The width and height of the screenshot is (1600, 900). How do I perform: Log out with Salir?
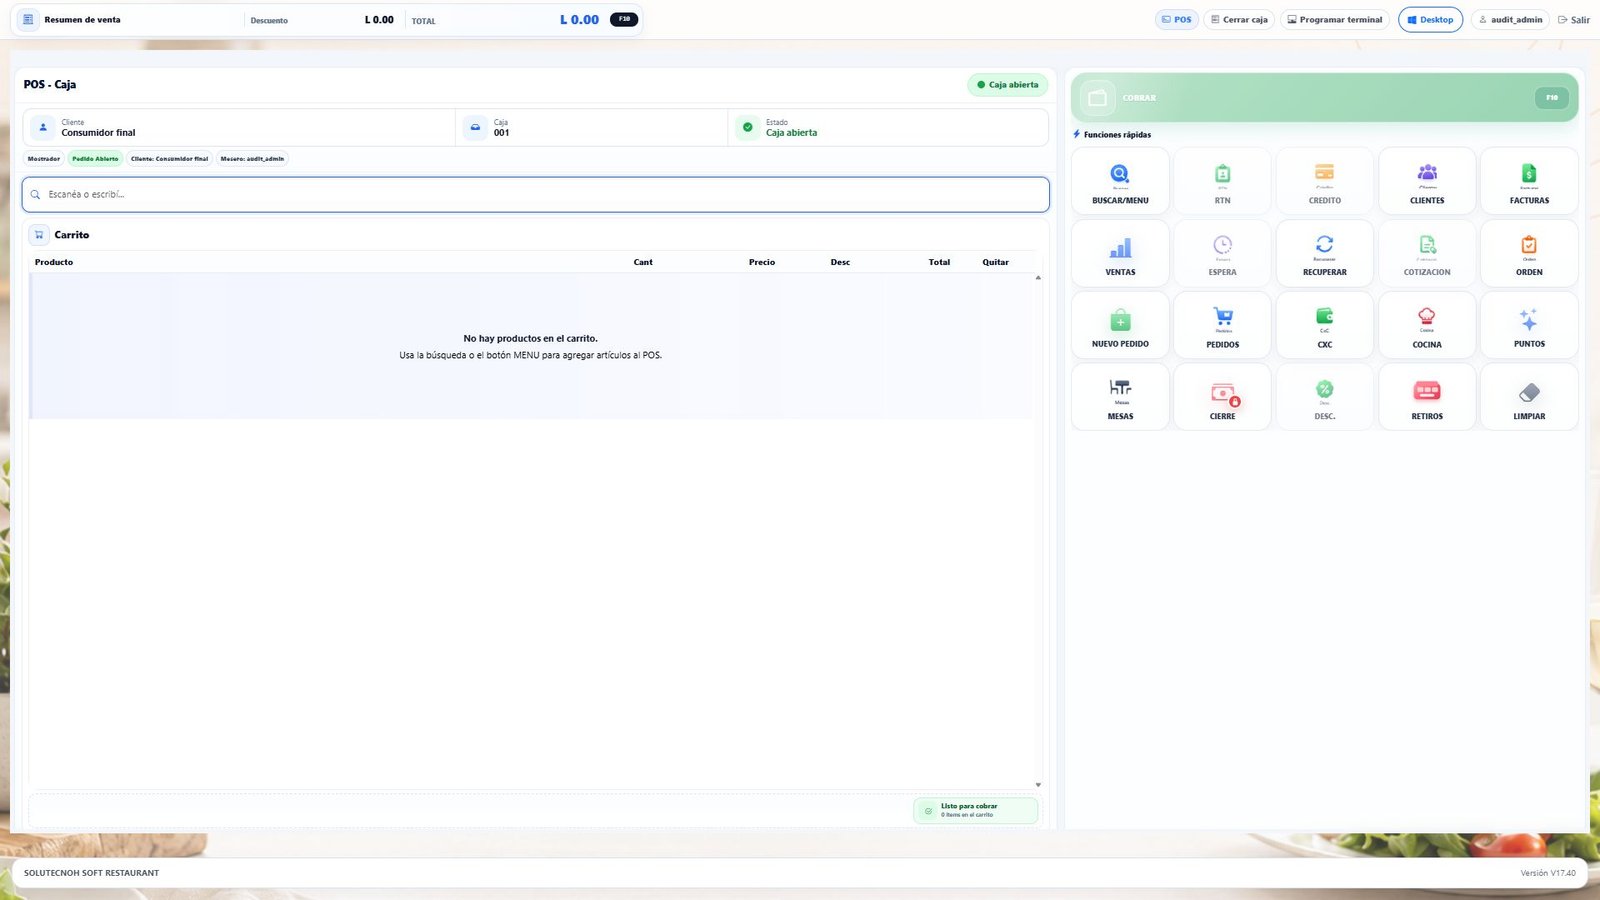(x=1574, y=20)
